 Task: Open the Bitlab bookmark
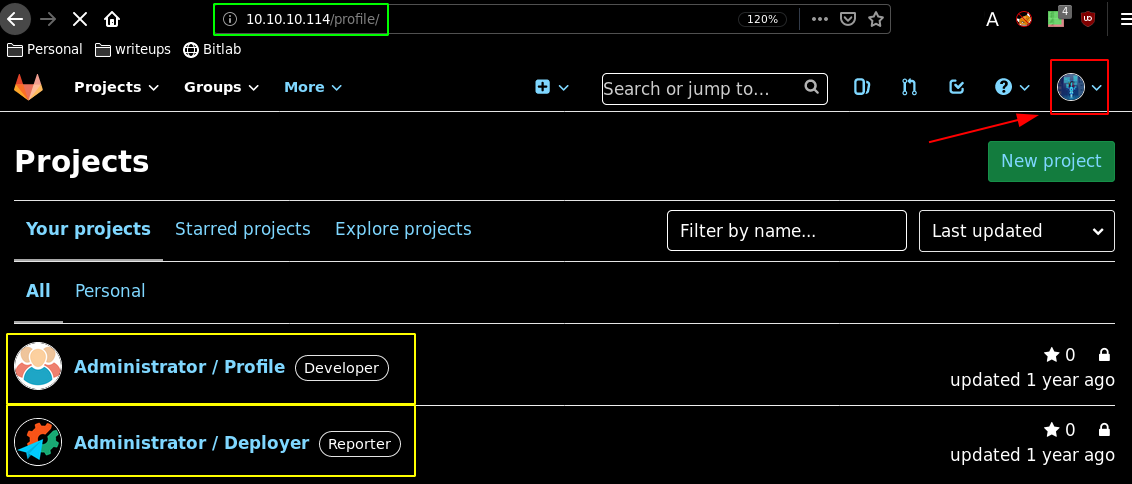(213, 49)
